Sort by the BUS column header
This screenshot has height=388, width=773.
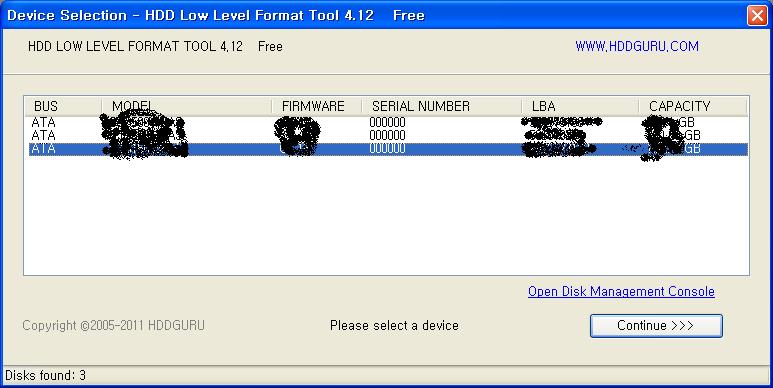coord(64,106)
